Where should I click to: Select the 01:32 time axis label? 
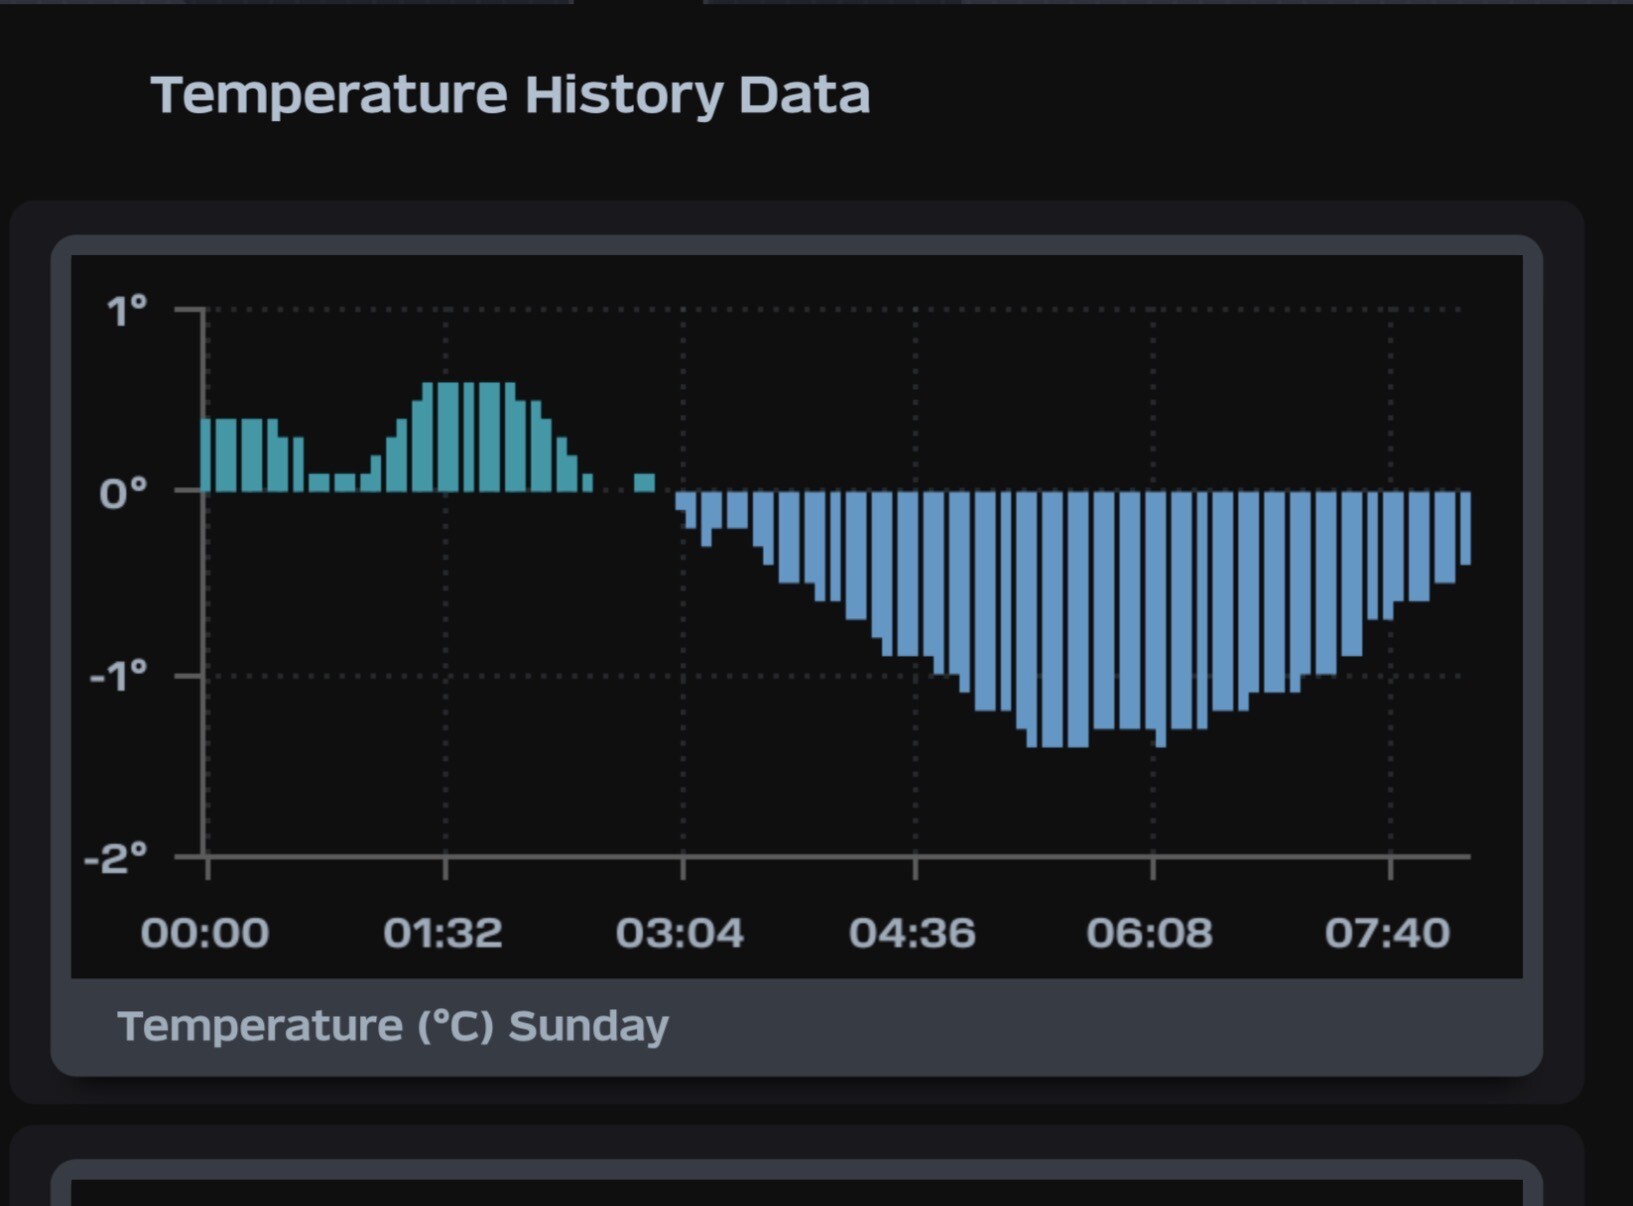pos(443,933)
